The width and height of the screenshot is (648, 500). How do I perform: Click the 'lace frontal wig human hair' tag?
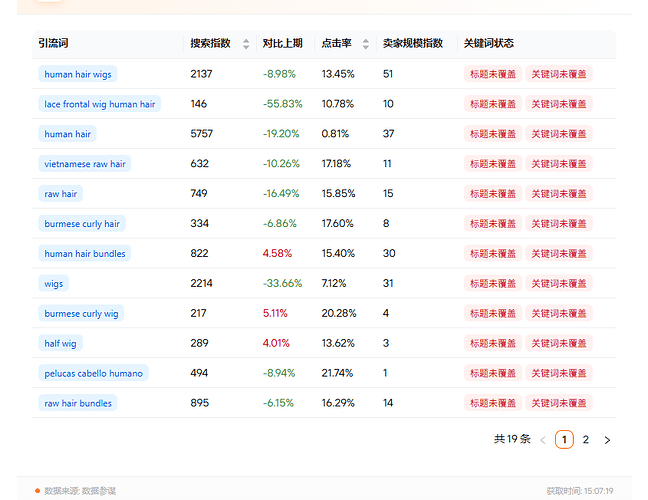click(x=99, y=104)
